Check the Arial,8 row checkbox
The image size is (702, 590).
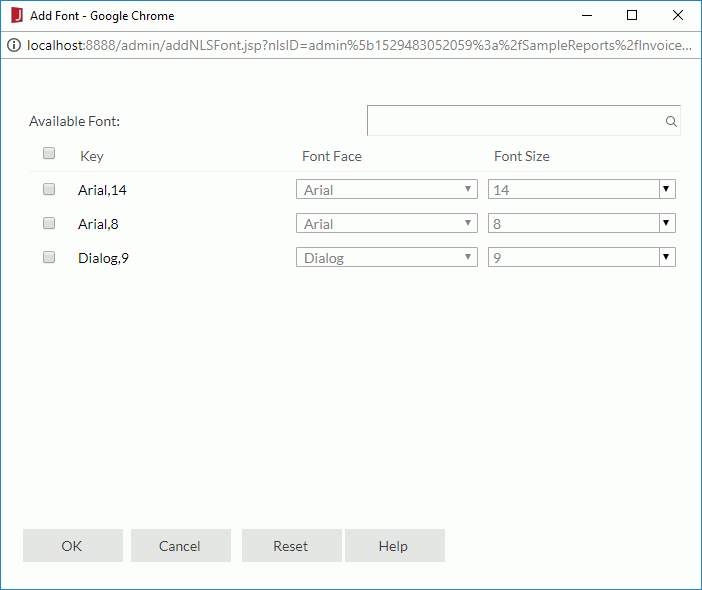(49, 223)
